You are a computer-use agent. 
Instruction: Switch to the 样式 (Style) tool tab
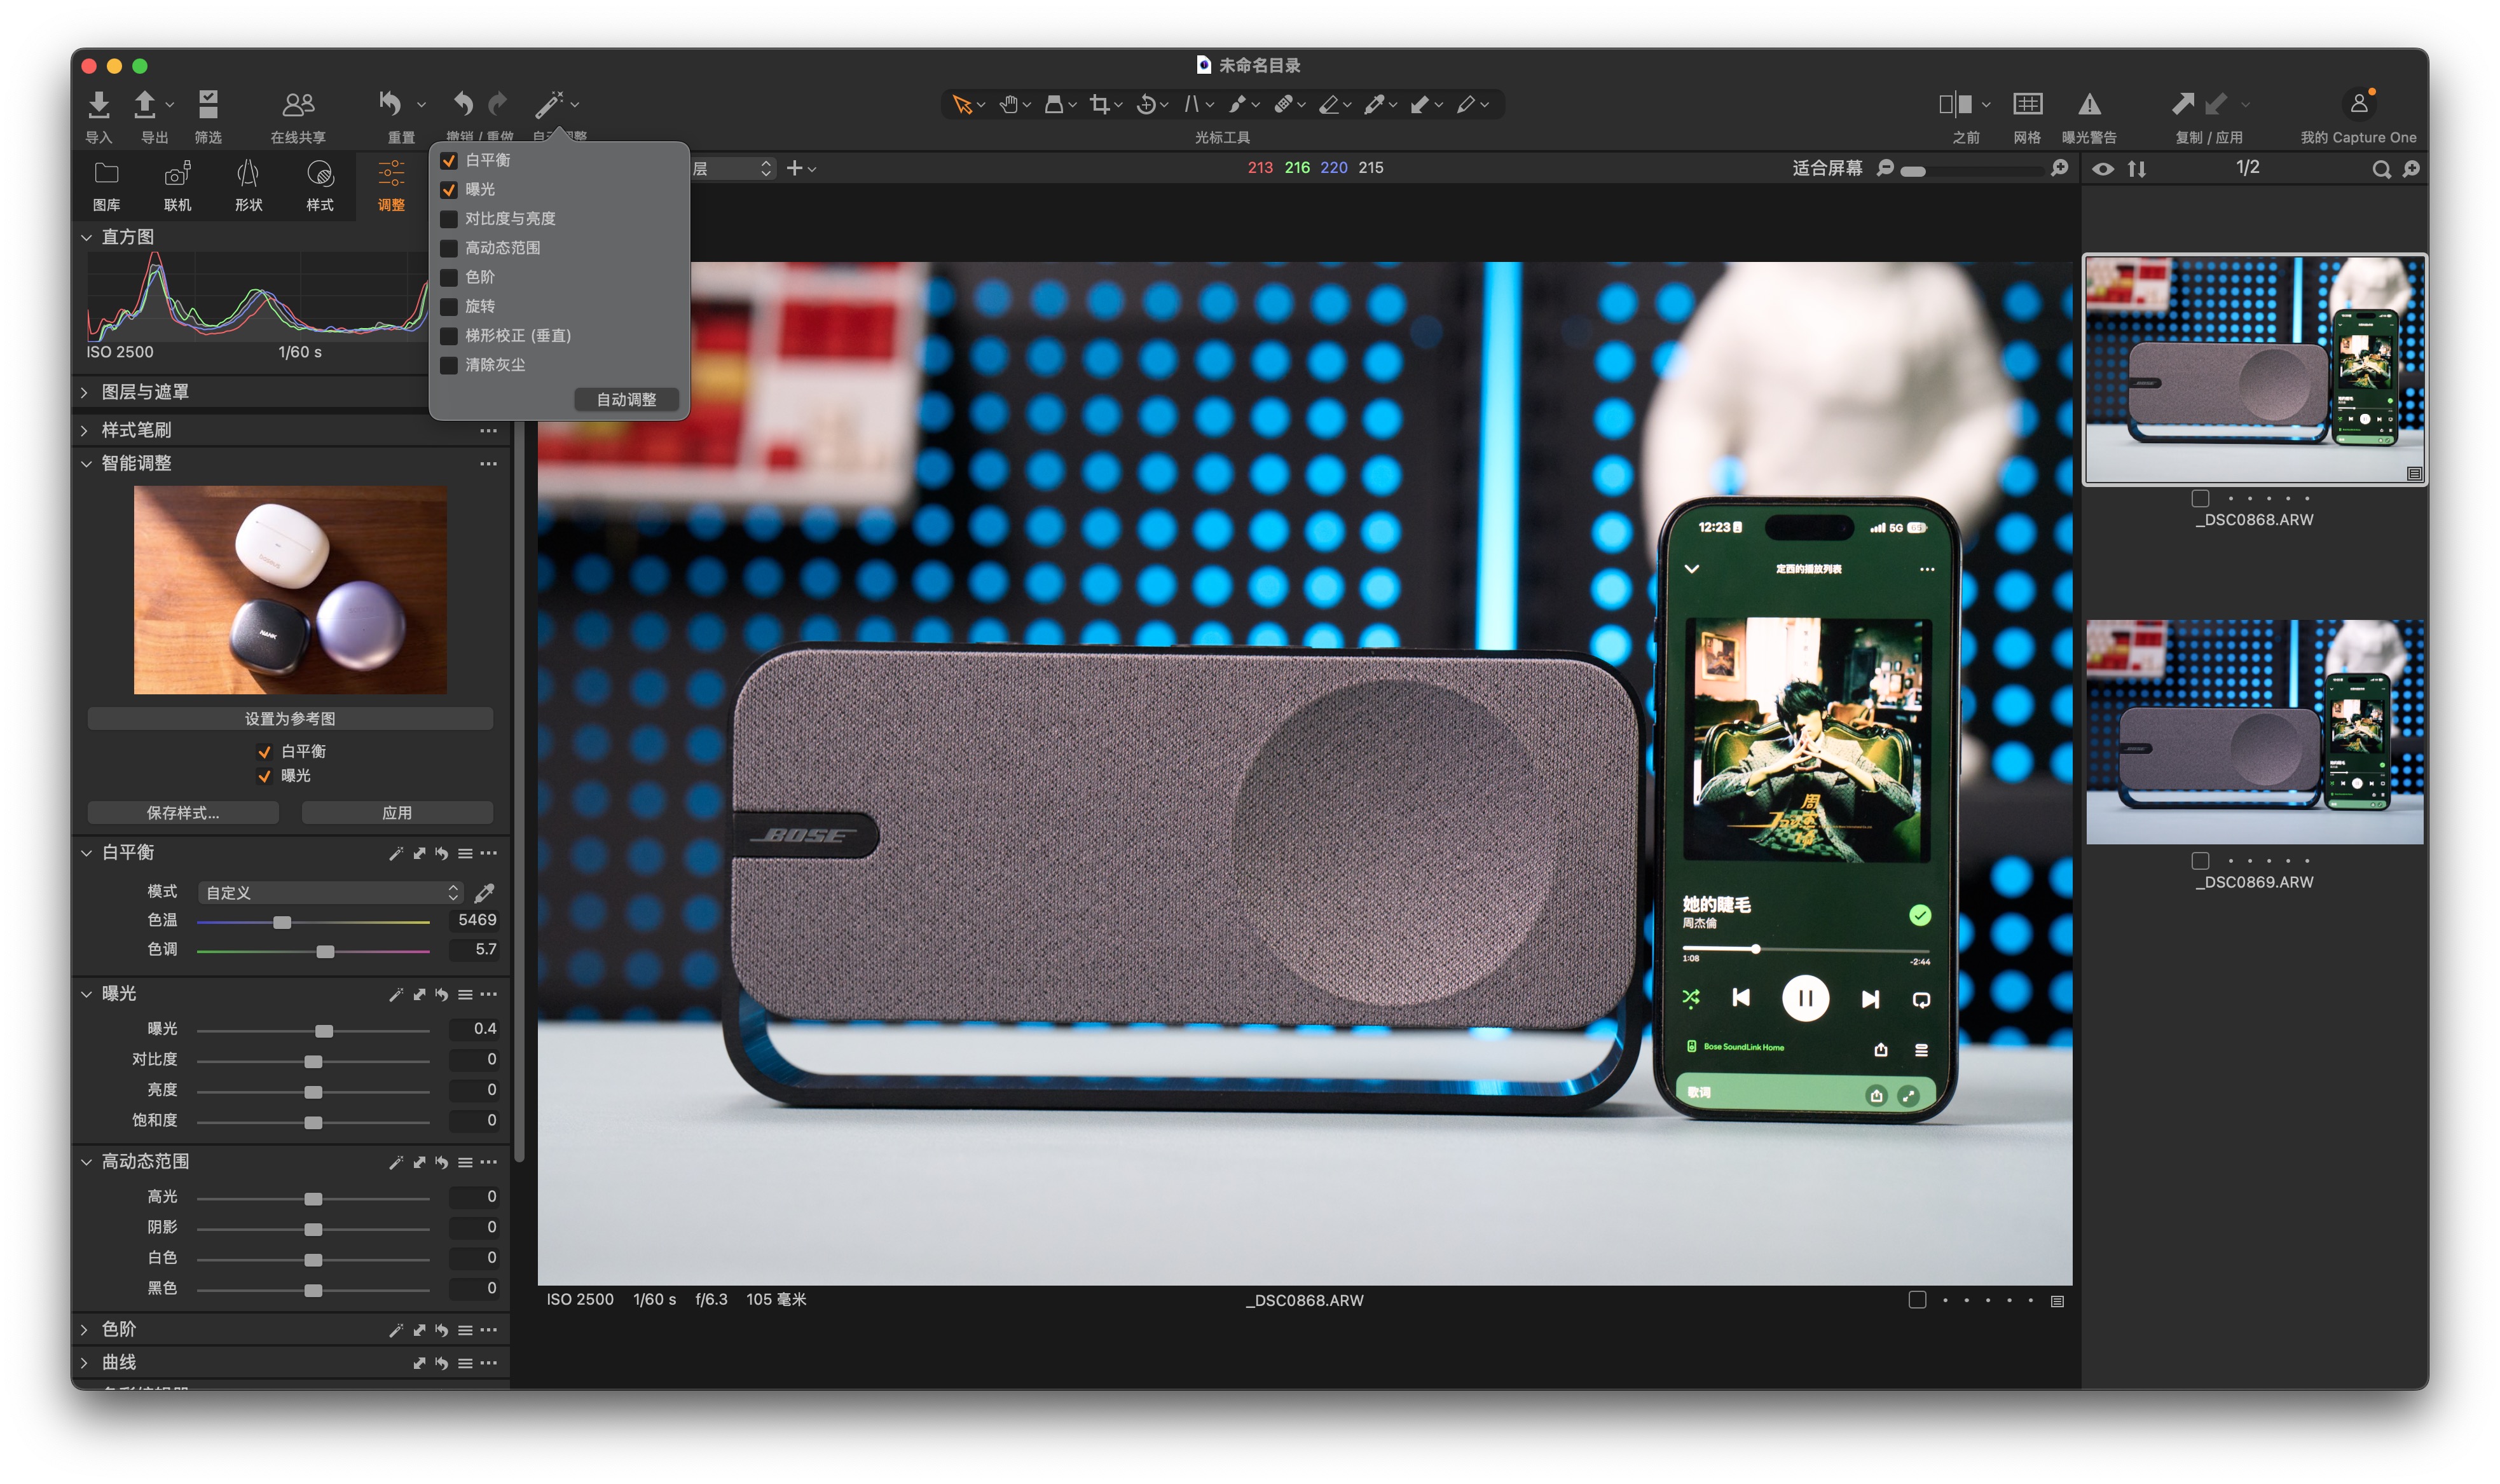pyautogui.click(x=320, y=185)
